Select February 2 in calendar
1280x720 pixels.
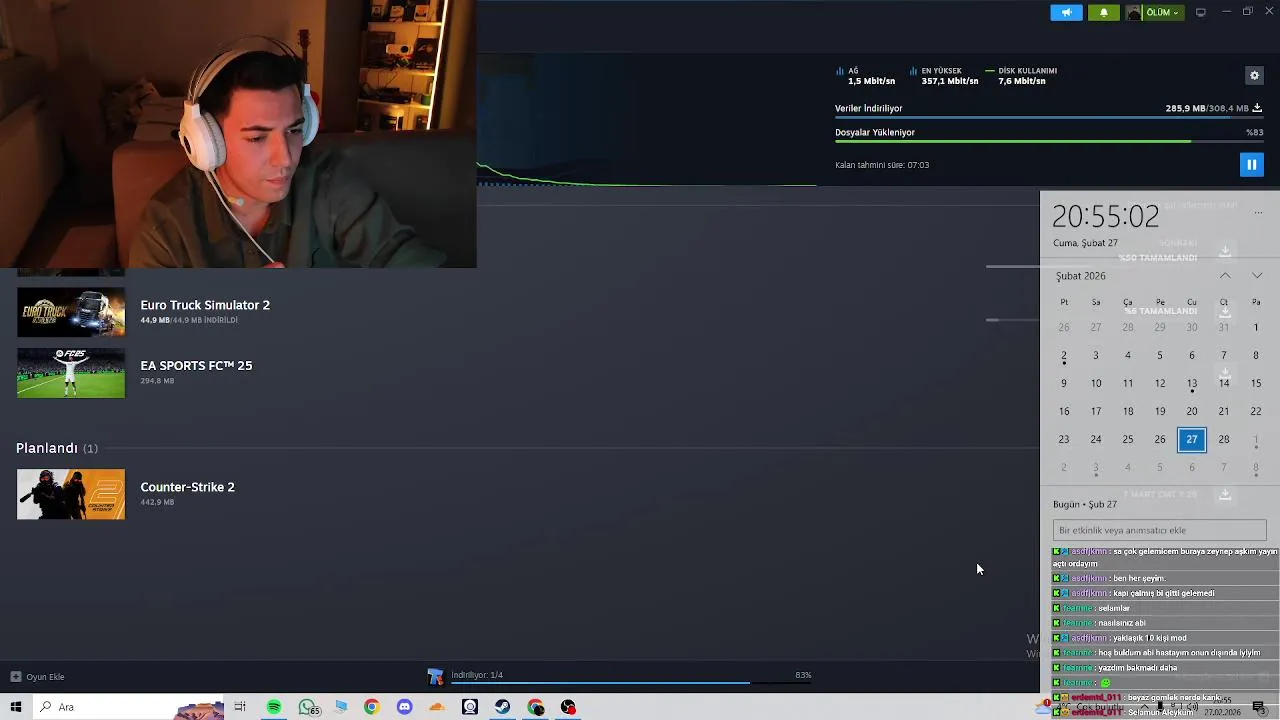coord(1064,355)
